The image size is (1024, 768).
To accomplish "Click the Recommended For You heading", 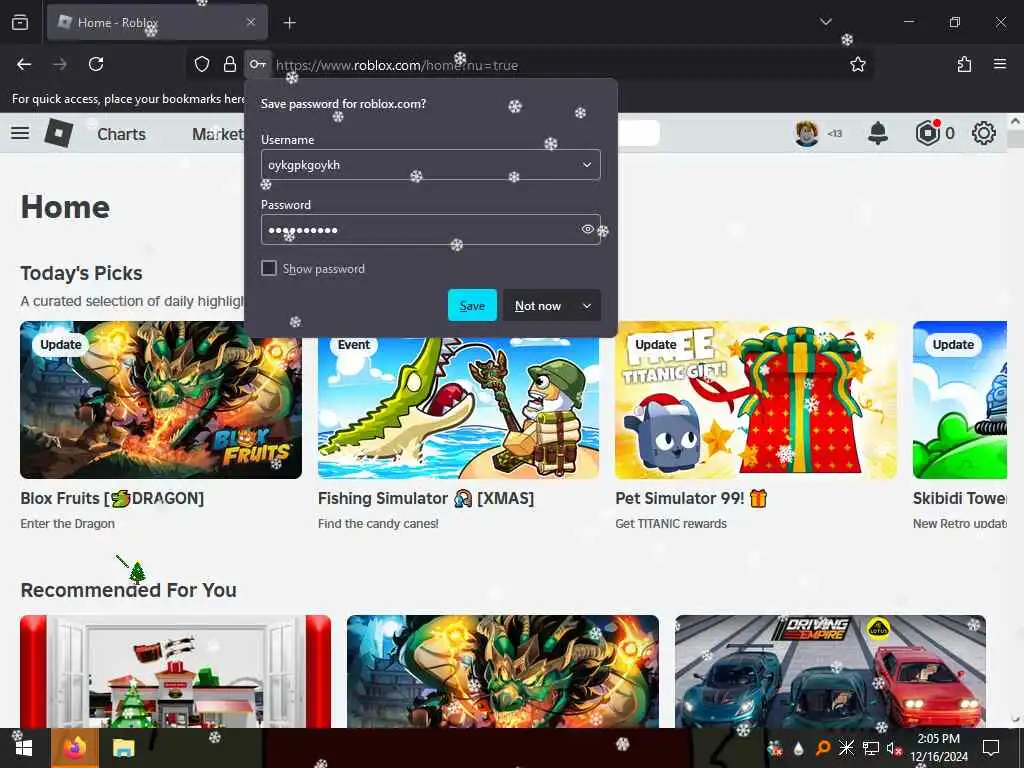I will tap(129, 590).
